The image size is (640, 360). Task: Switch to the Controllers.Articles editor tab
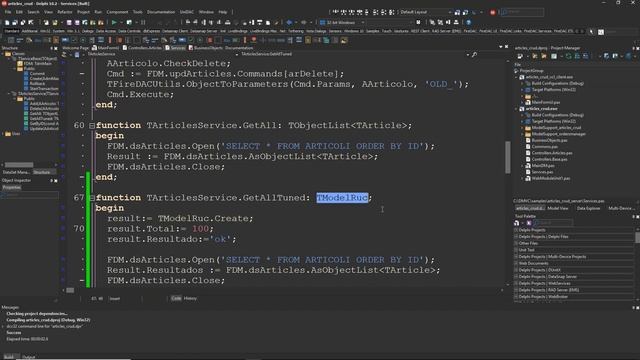142,48
